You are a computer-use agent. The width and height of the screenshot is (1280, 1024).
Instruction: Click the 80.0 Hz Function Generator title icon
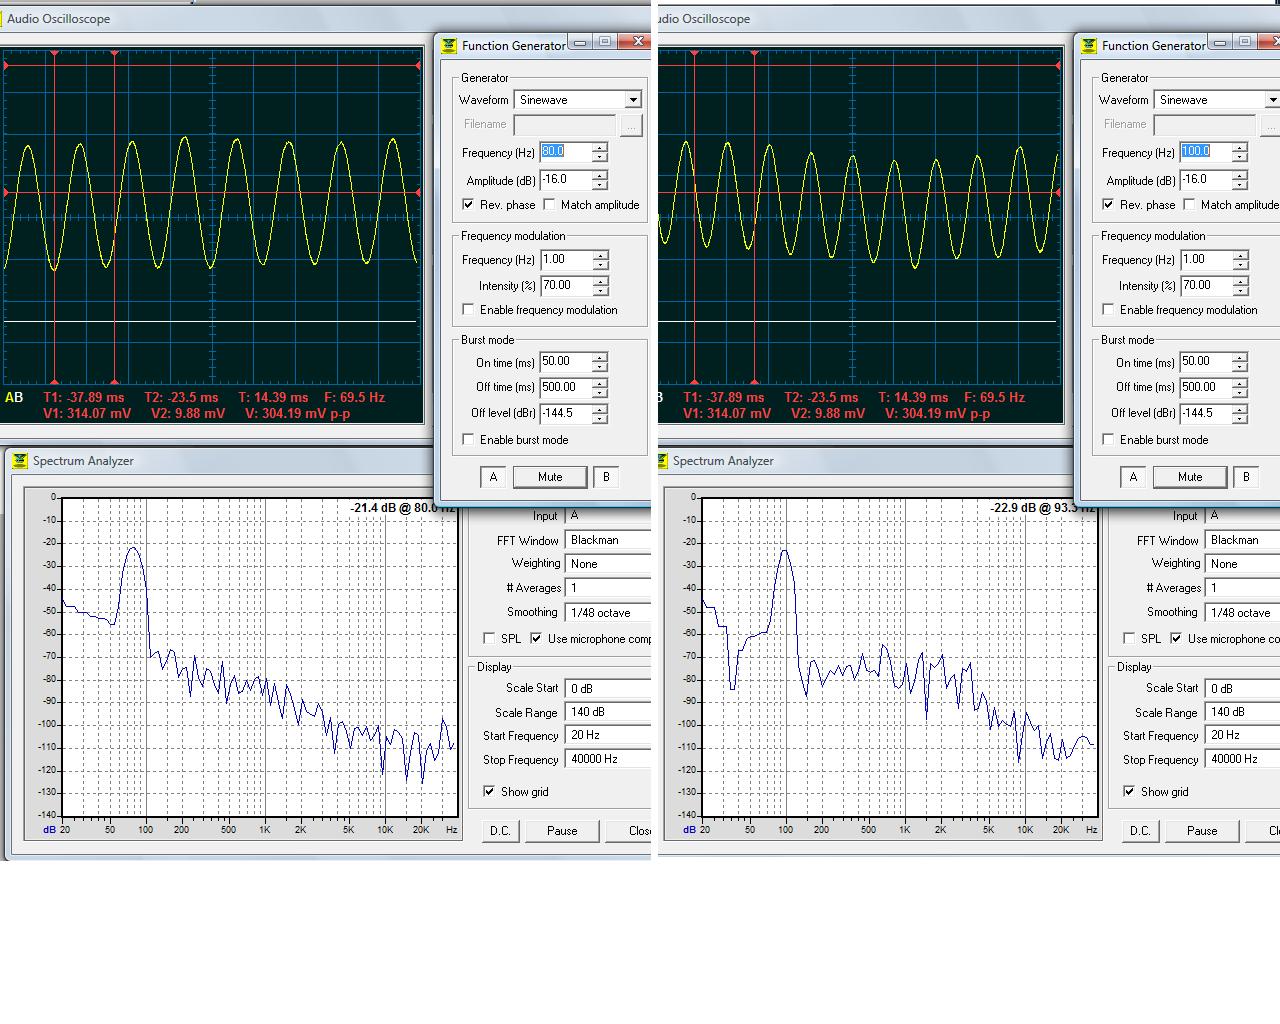pos(450,45)
